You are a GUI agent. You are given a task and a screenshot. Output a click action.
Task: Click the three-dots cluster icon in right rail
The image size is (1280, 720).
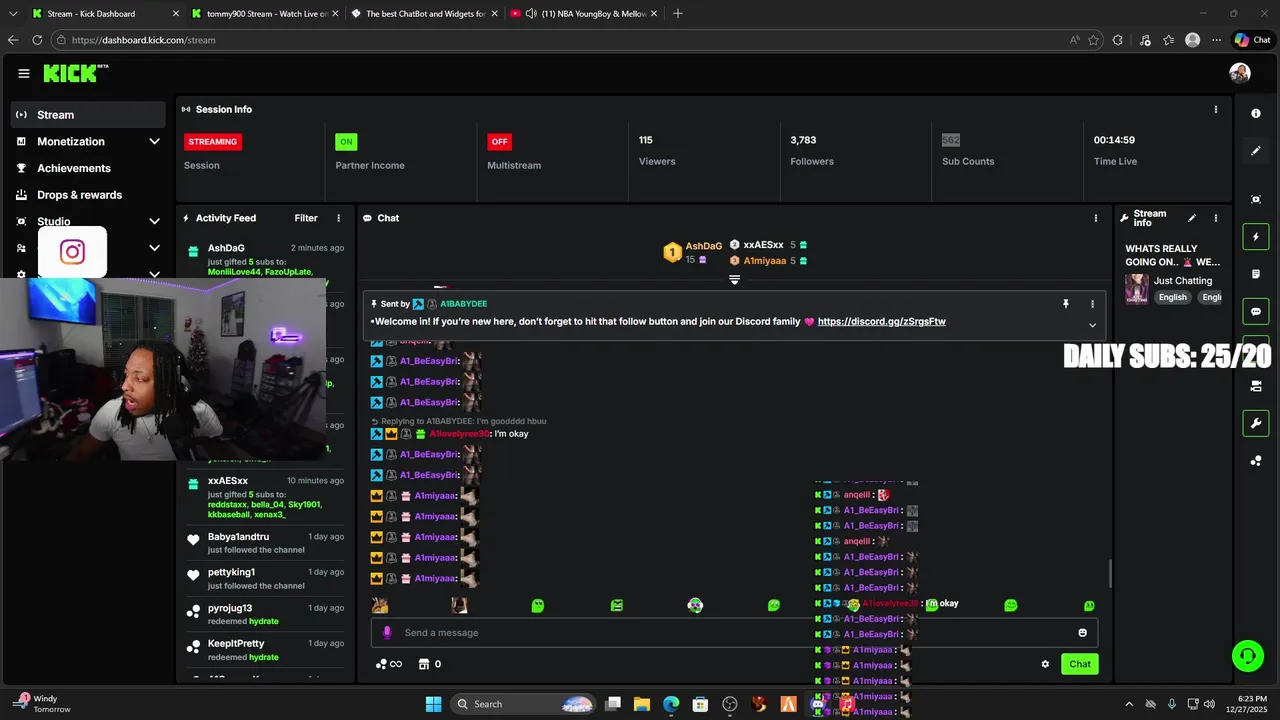[1256, 461]
